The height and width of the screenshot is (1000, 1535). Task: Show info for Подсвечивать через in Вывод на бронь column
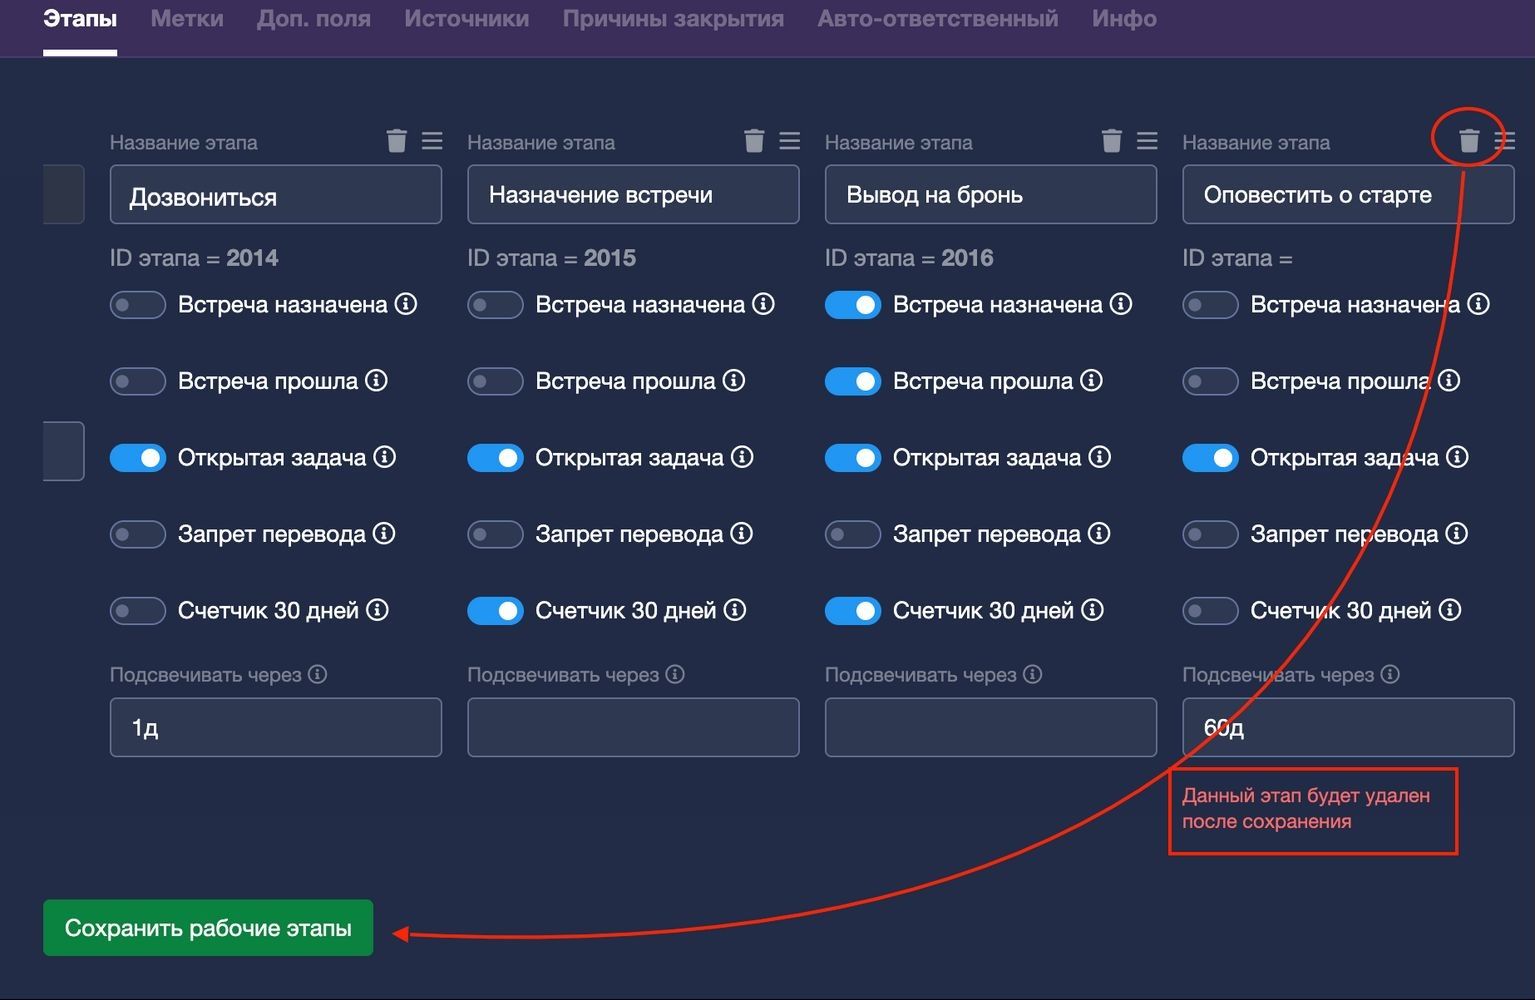click(x=1033, y=674)
